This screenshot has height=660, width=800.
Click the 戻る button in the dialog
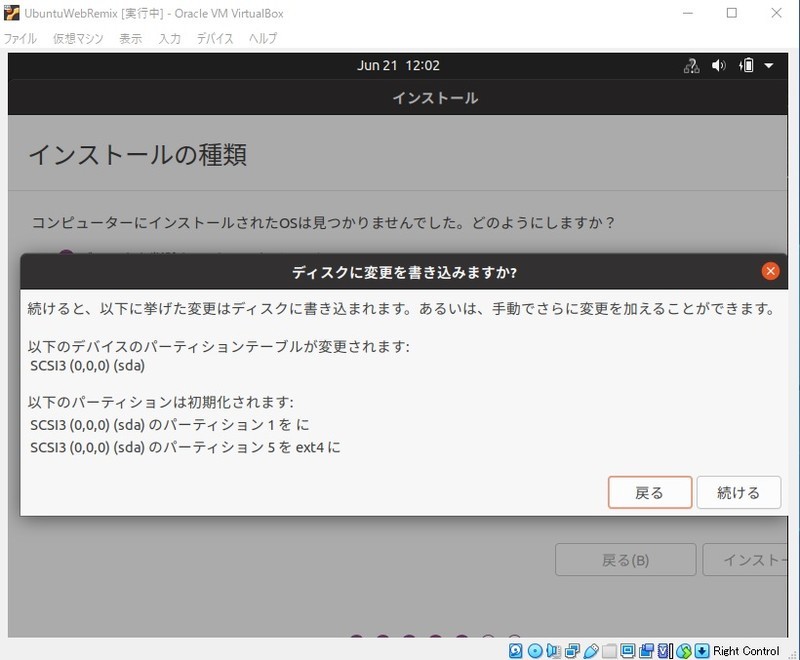[x=650, y=493]
